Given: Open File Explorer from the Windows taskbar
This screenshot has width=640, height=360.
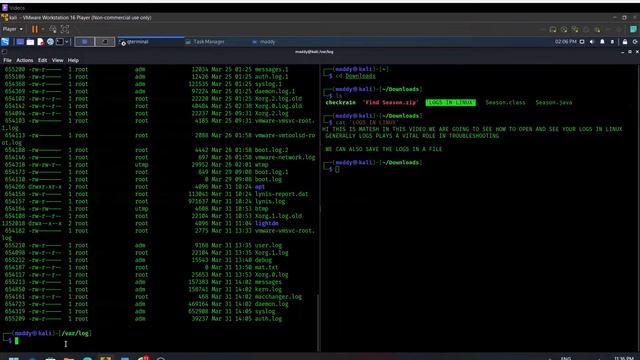Looking at the screenshot, I should pos(69,358).
